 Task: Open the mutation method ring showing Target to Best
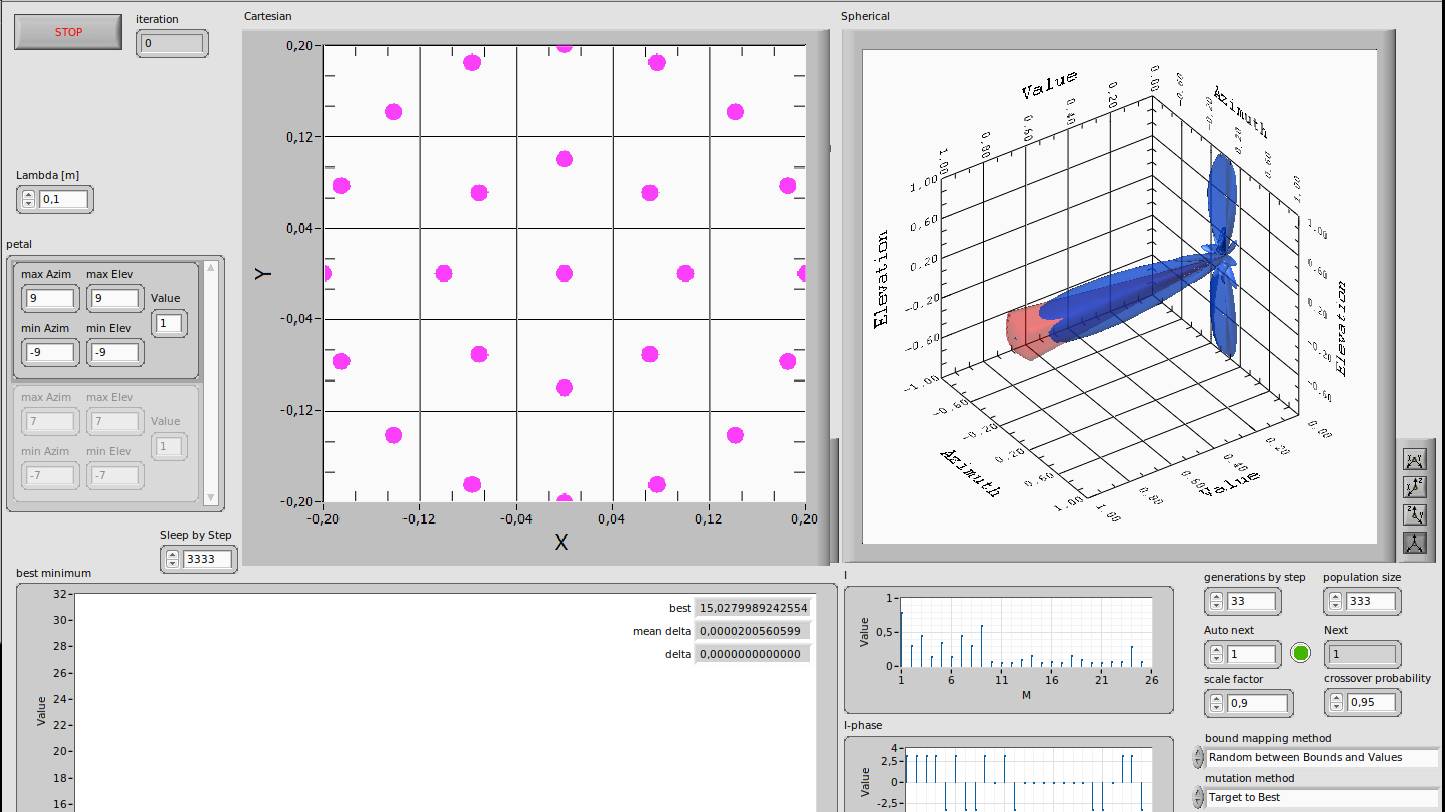click(x=1322, y=797)
